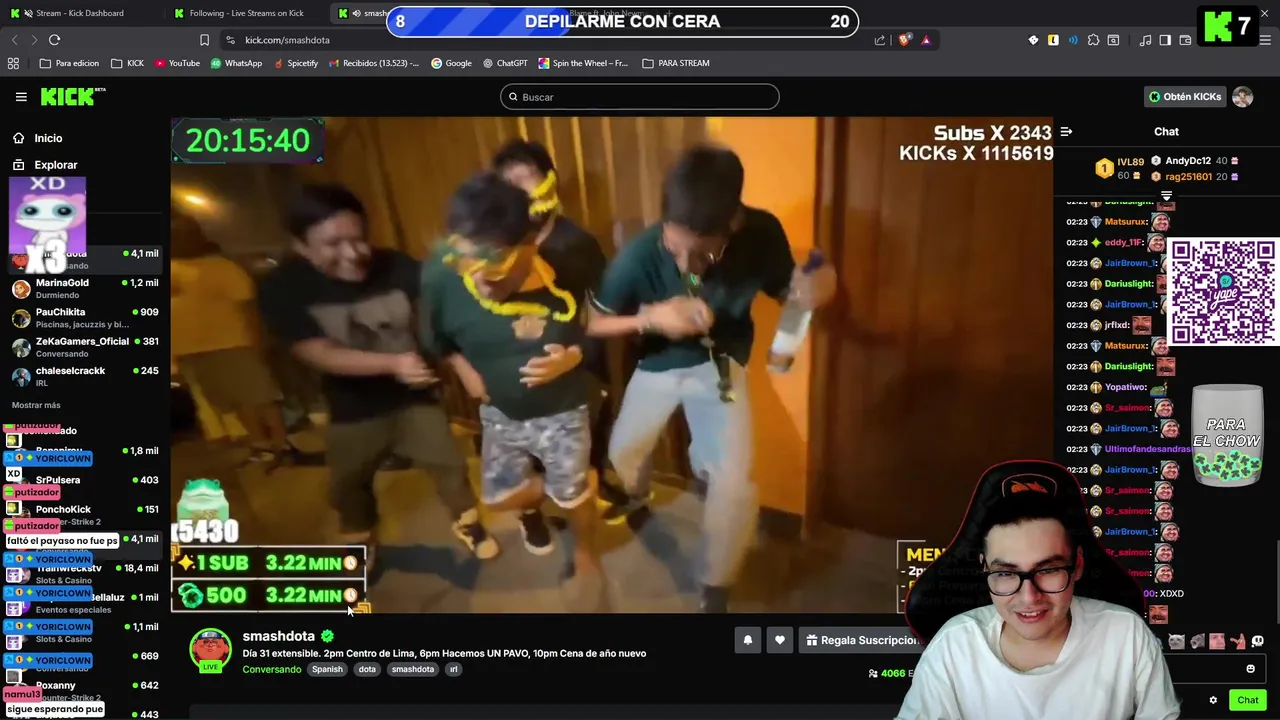Click the irl tag
The height and width of the screenshot is (720, 1280).
coord(453,669)
